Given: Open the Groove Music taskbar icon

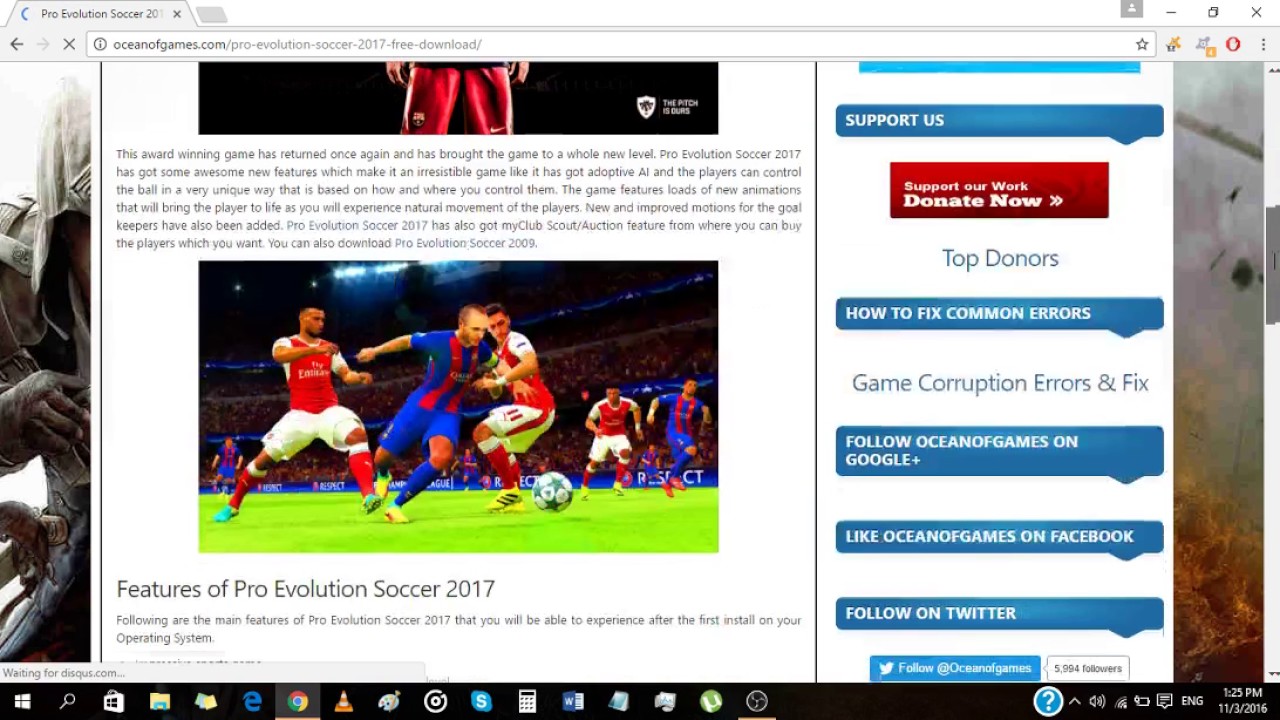Looking at the screenshot, I should (x=435, y=701).
